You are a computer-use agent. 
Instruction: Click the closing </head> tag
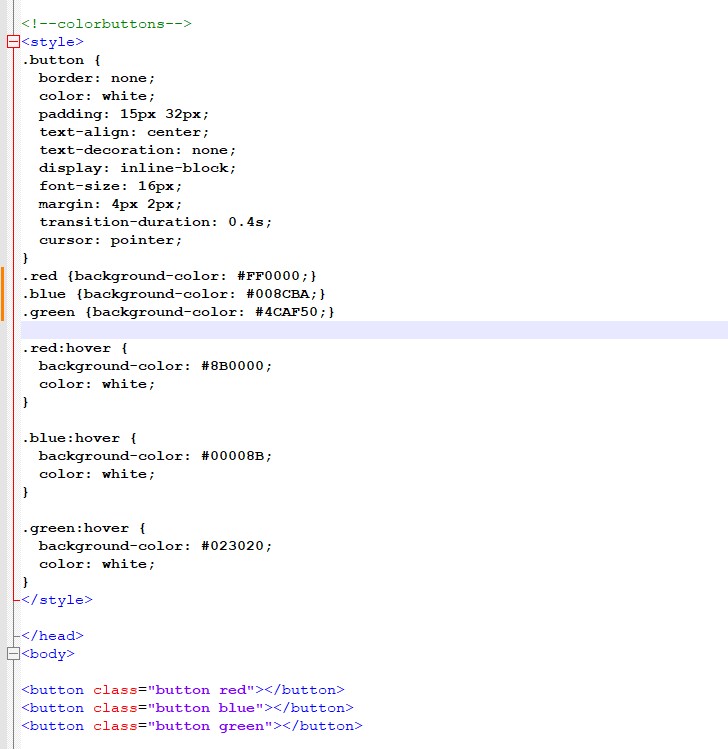click(x=53, y=636)
